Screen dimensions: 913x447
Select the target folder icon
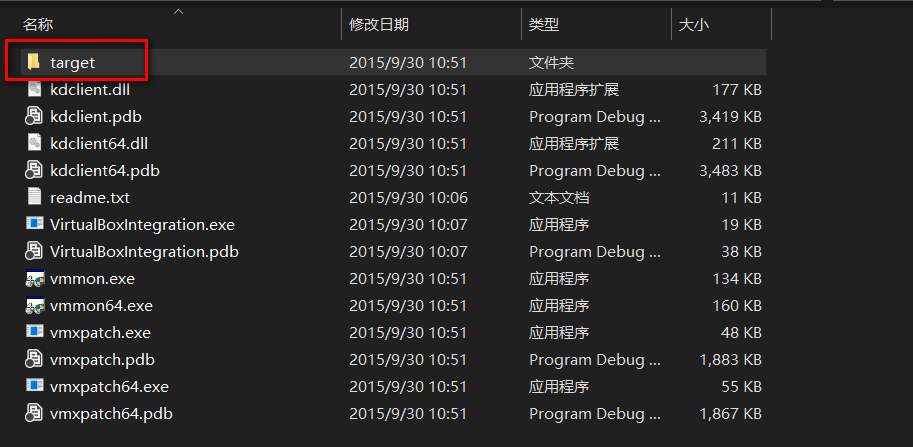pos(34,62)
